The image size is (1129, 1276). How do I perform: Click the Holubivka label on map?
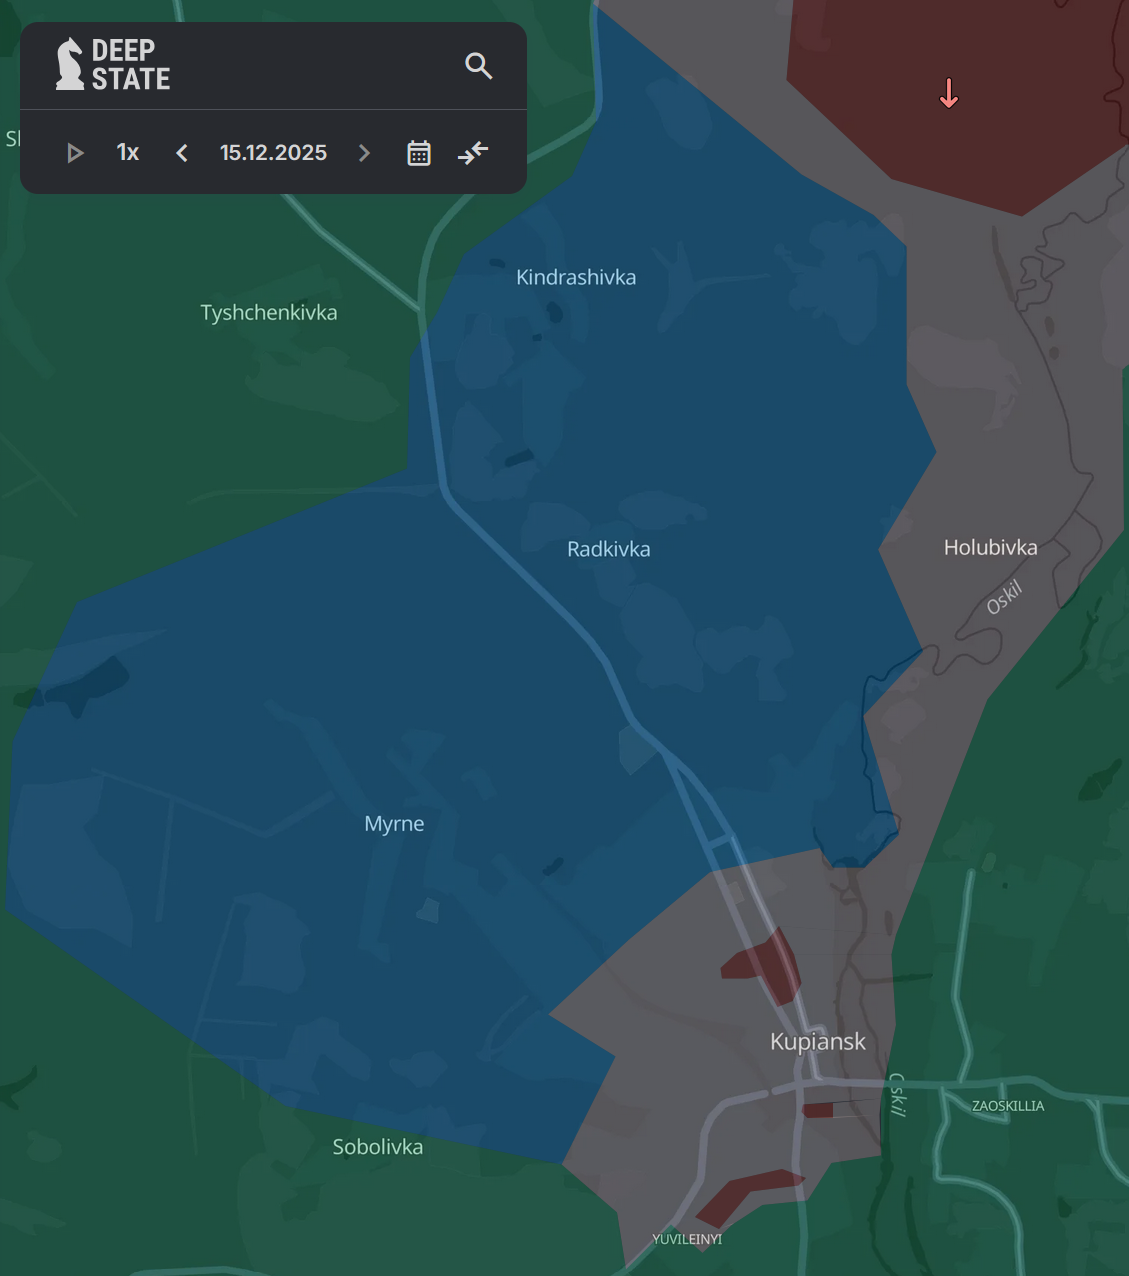click(x=990, y=548)
